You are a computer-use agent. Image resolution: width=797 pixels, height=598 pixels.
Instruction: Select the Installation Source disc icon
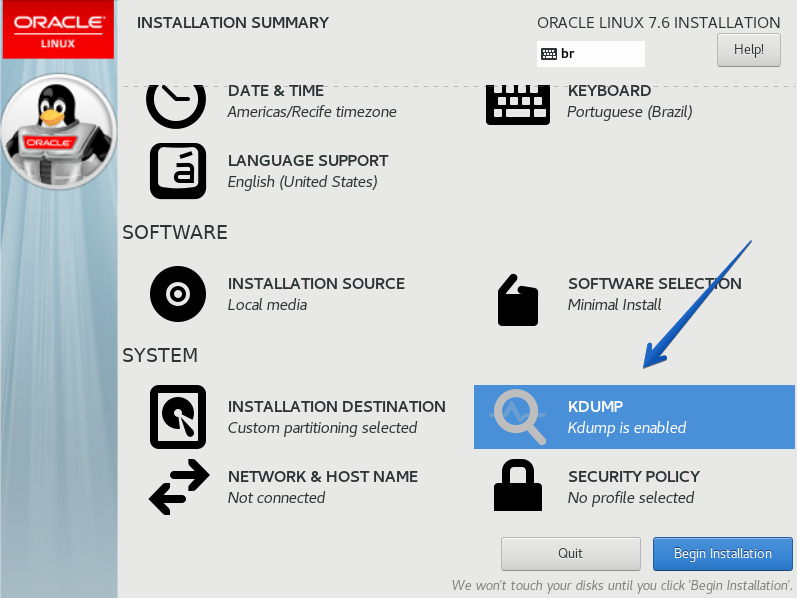177,294
